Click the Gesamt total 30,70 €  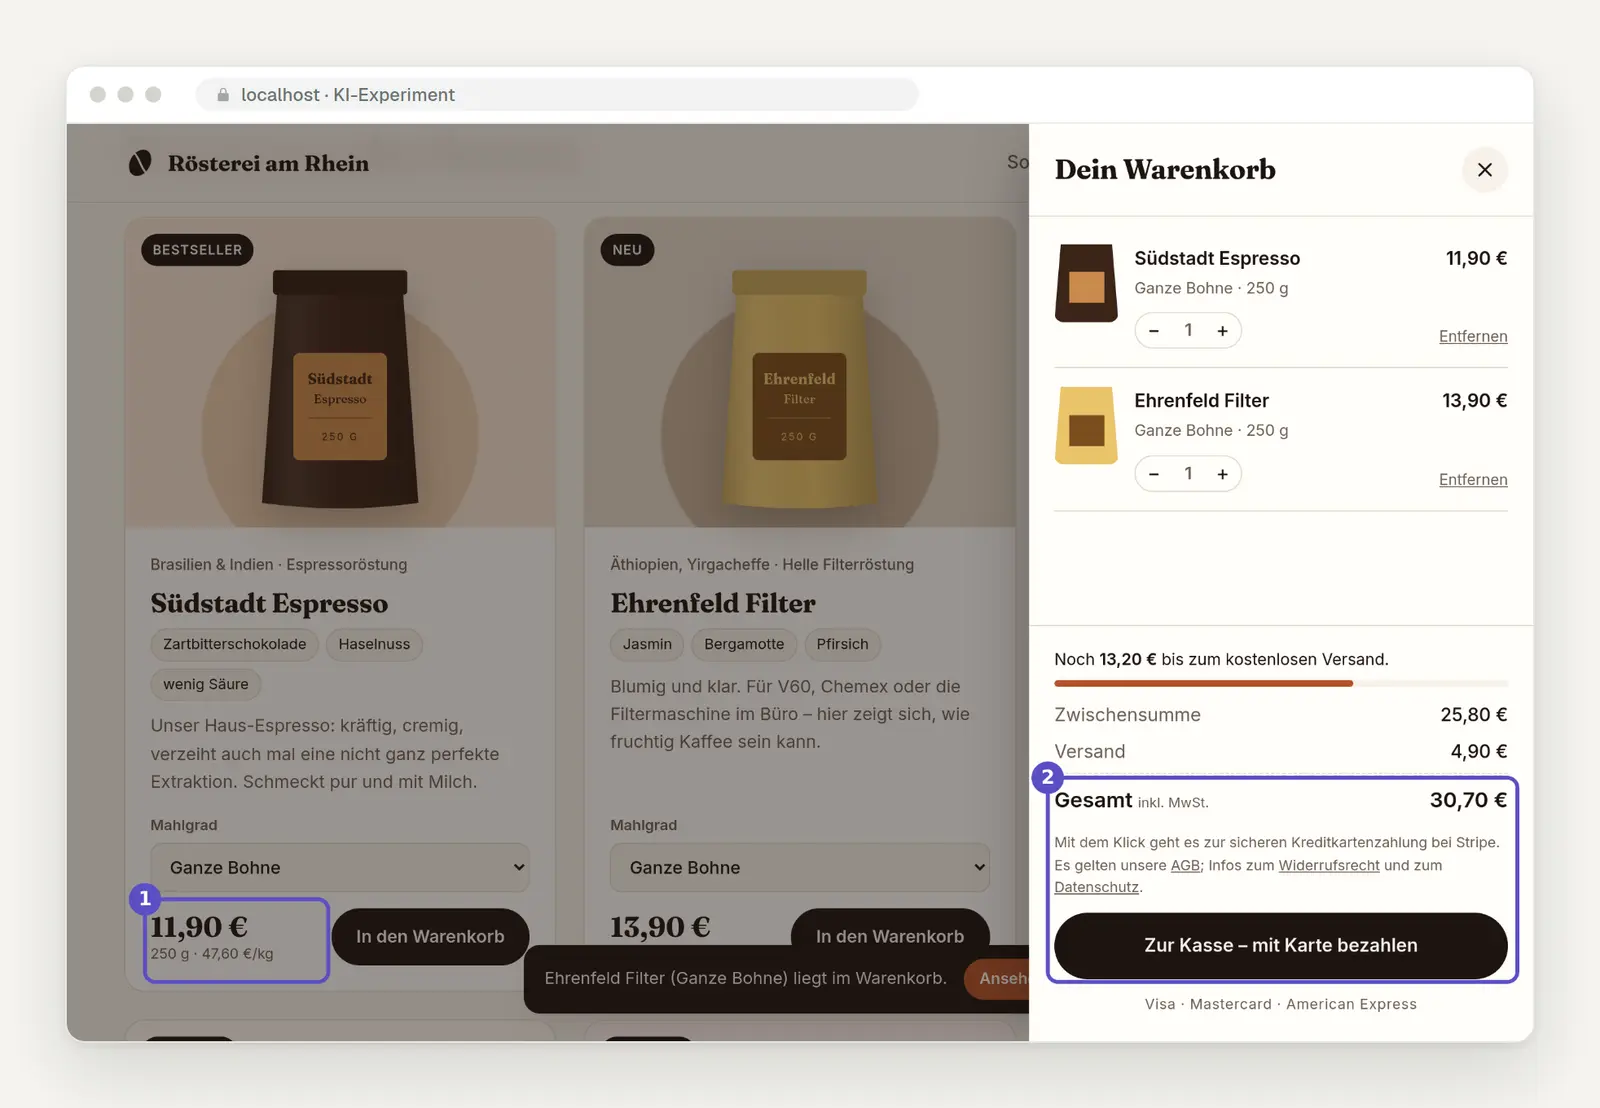click(x=1468, y=800)
